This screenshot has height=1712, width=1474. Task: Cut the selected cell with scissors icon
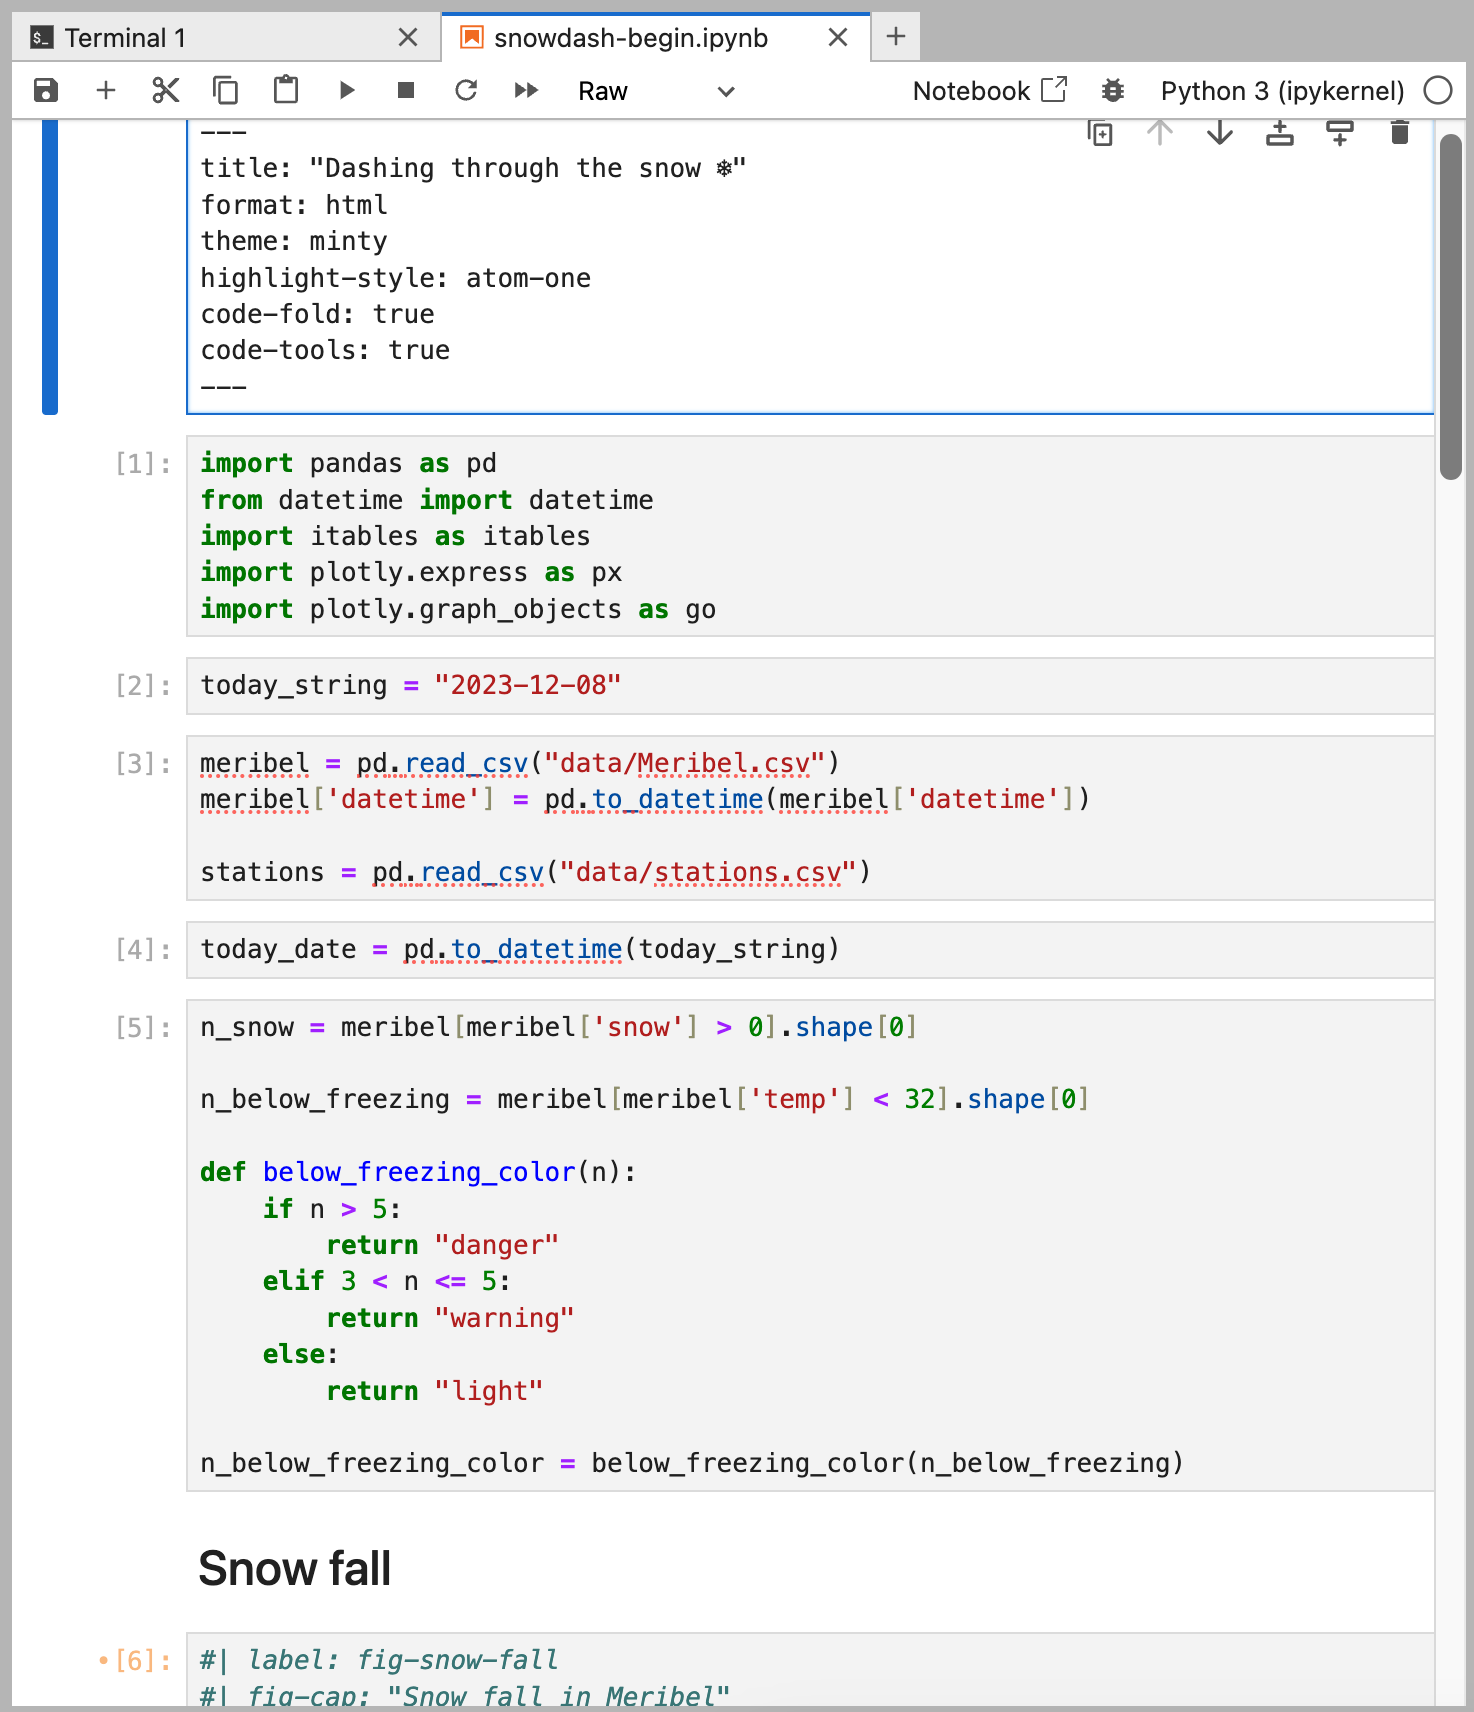click(166, 91)
